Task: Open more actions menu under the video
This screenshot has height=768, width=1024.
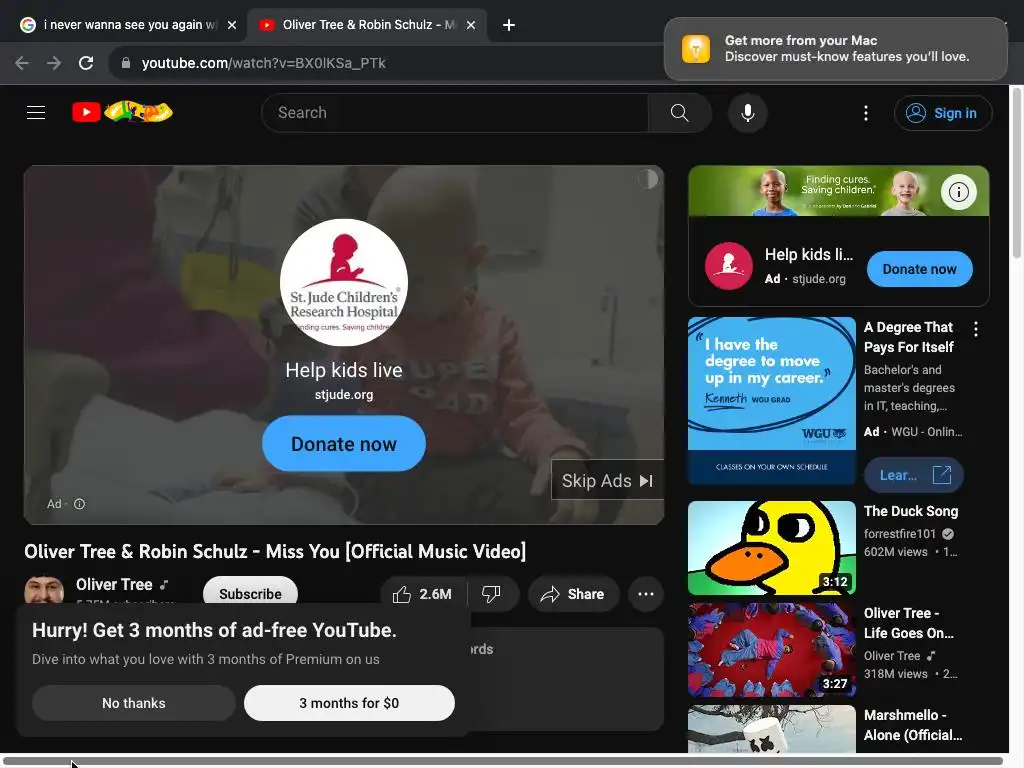Action: tap(646, 594)
